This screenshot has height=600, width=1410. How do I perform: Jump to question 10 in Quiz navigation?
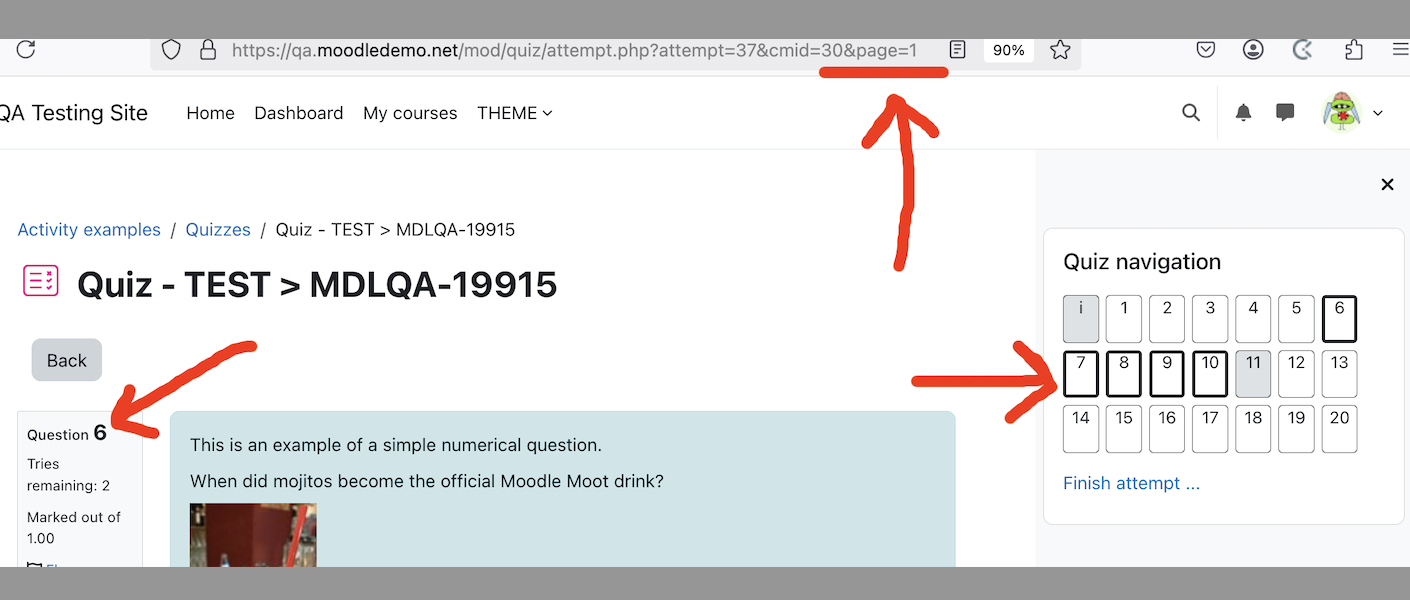pos(1210,374)
